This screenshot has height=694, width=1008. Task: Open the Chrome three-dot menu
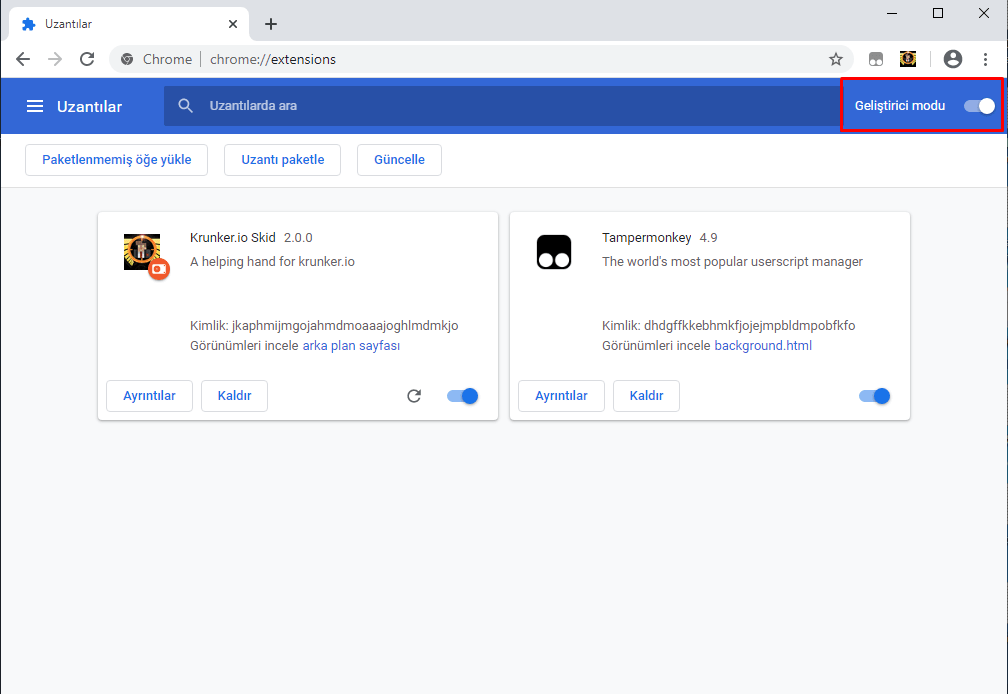(985, 59)
